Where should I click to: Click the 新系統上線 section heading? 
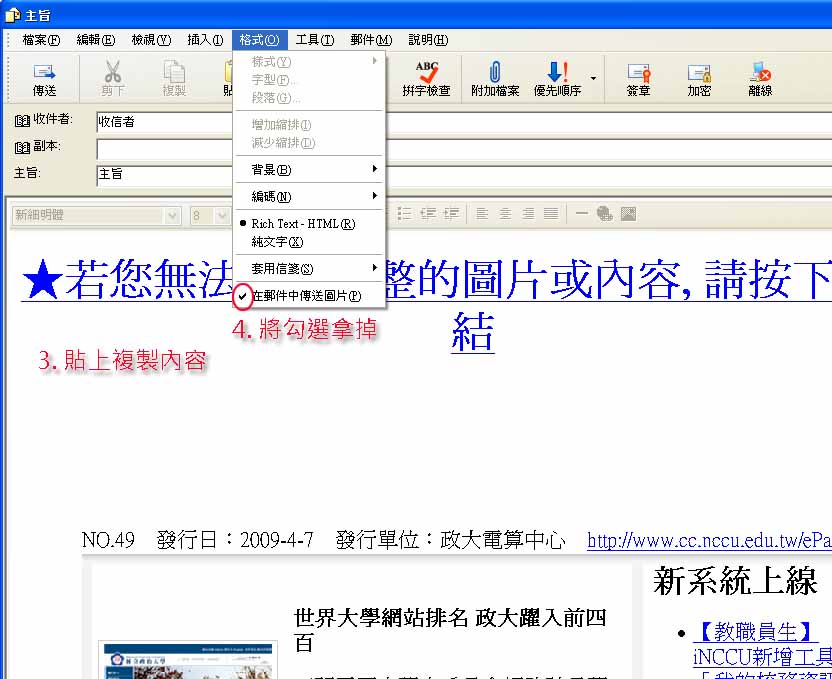(x=735, y=581)
